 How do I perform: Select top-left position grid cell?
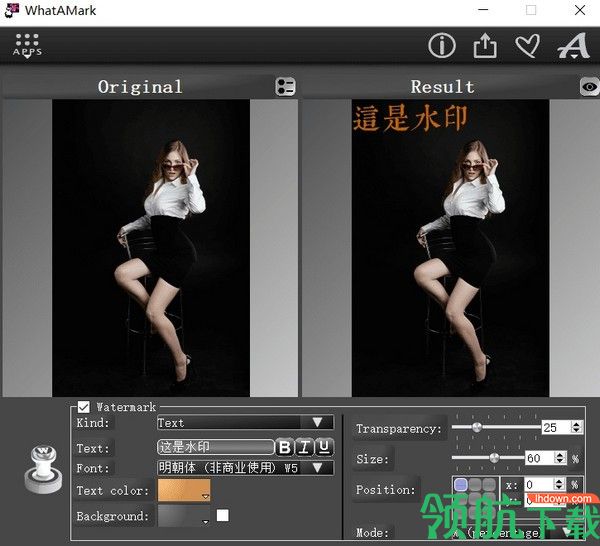point(461,484)
